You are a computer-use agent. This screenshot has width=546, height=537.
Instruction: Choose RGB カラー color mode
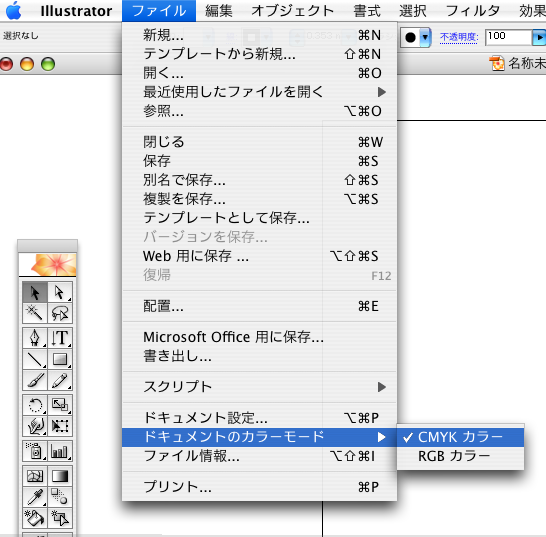coord(460,456)
